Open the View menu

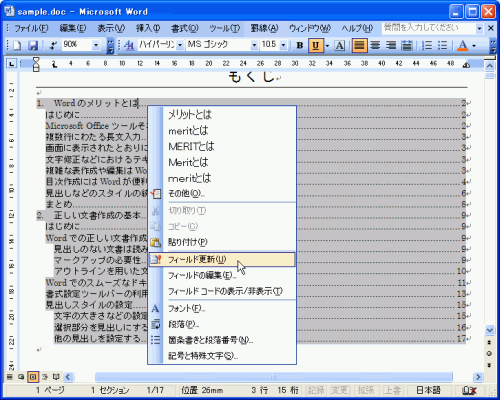click(111, 28)
